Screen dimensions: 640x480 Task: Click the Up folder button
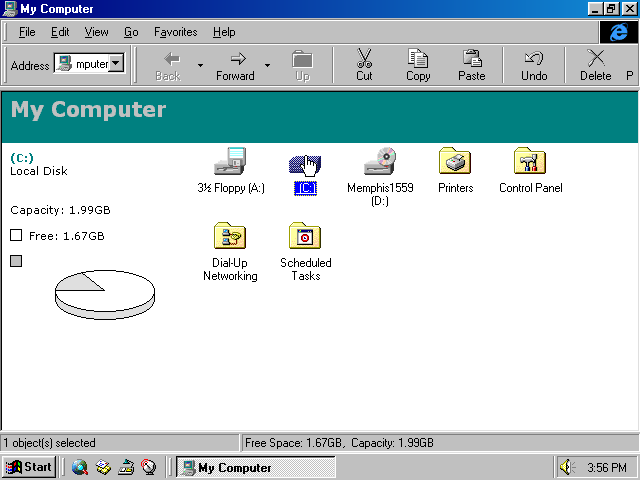pos(302,65)
